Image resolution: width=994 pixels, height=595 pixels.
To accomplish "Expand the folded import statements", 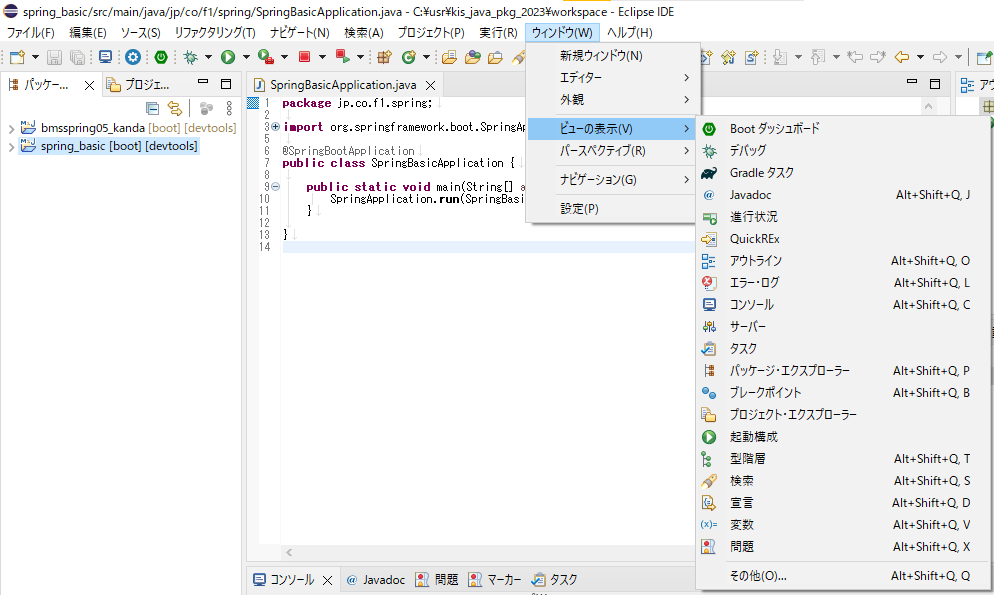I will coord(275,127).
